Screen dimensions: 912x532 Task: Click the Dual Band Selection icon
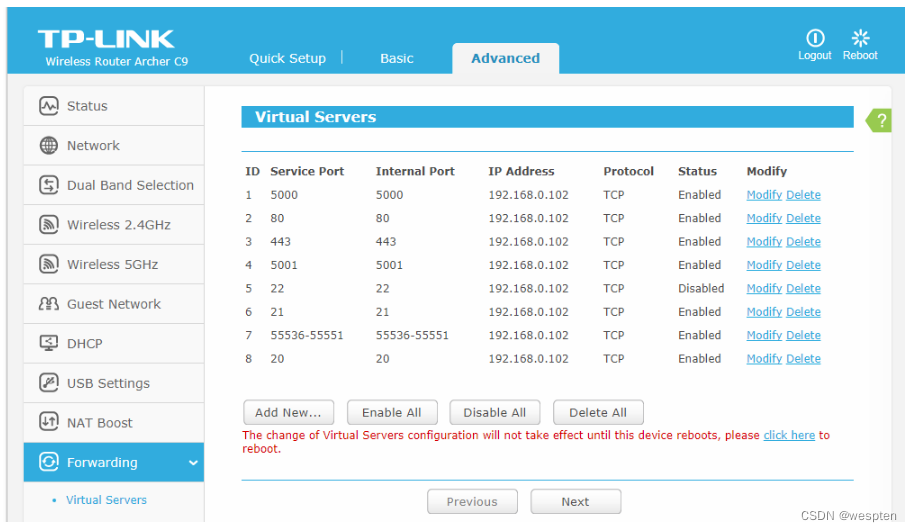click(x=49, y=185)
